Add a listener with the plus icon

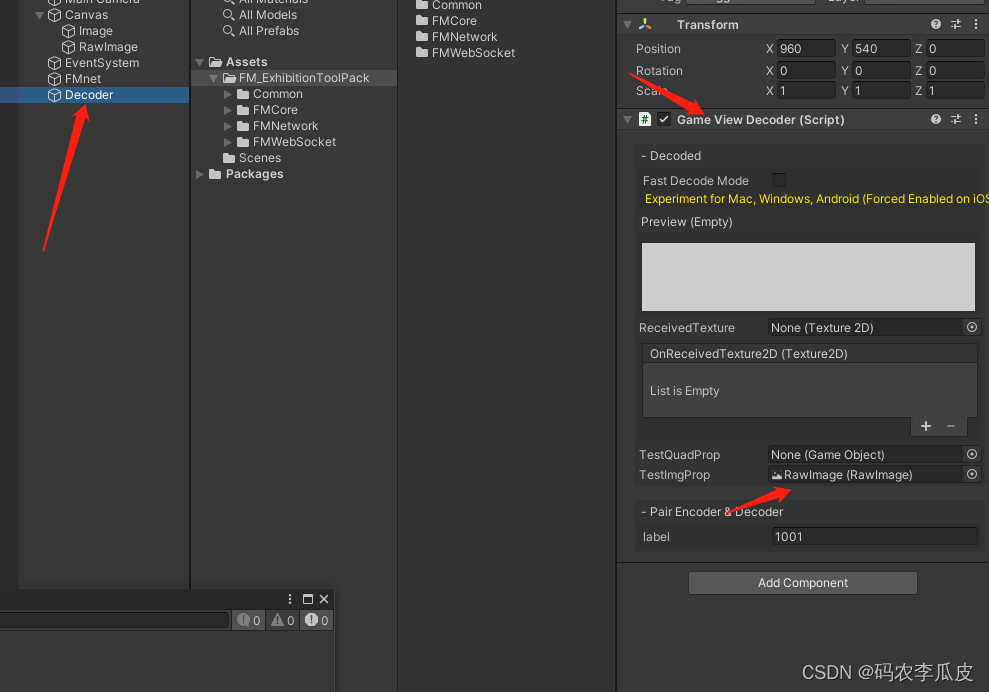point(925,426)
